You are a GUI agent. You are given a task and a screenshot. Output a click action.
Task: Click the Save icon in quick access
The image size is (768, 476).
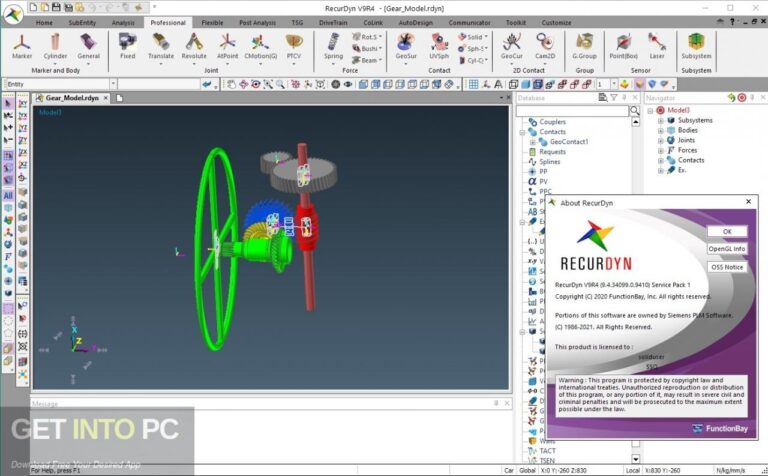[x=56, y=7]
